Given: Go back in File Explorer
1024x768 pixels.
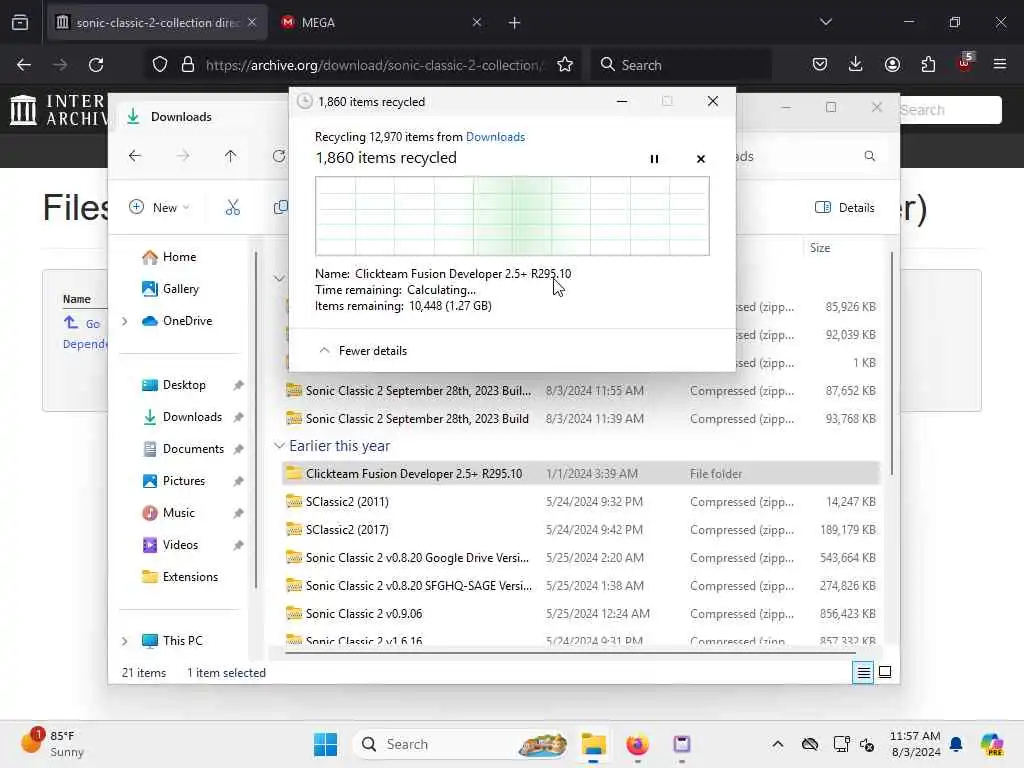Looking at the screenshot, I should [135, 155].
